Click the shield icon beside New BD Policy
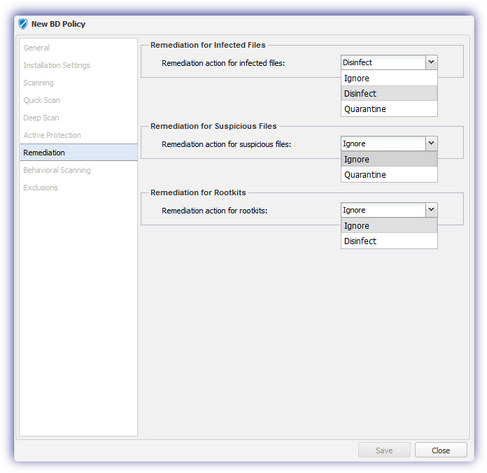 coord(23,24)
